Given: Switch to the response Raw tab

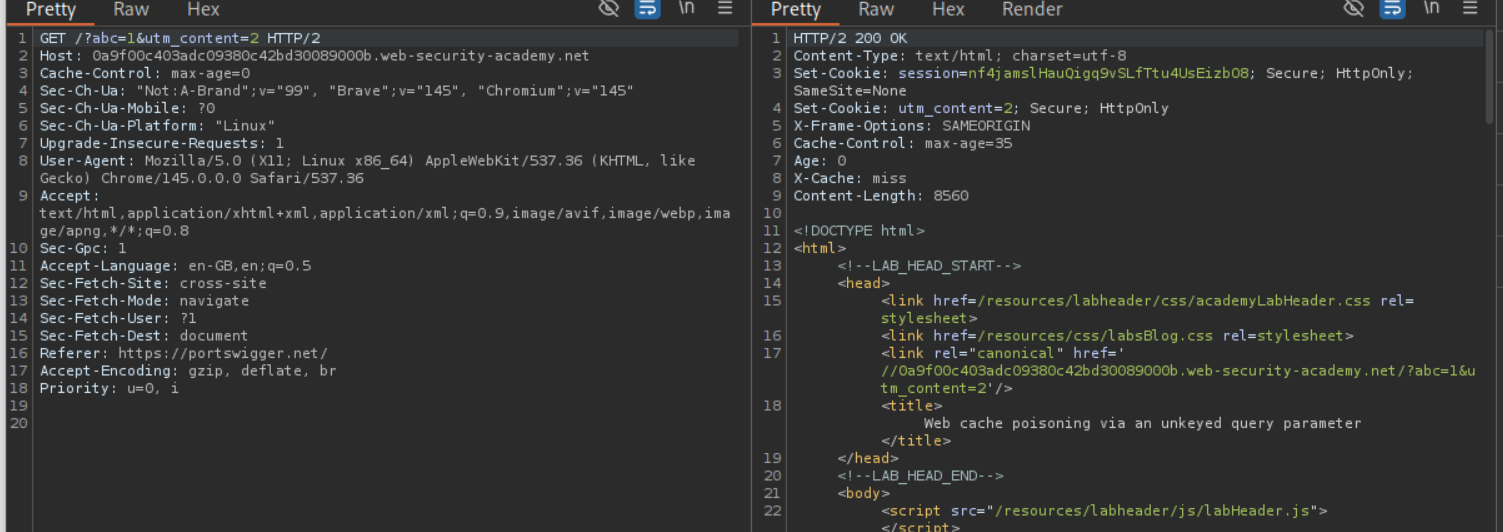Looking at the screenshot, I should point(876,10).
